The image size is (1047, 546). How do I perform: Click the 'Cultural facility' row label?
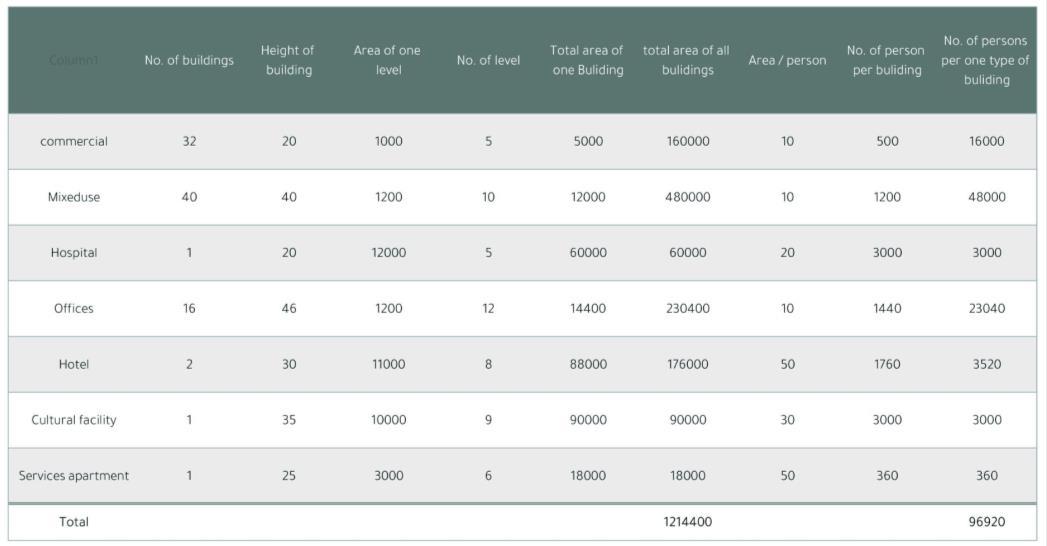[74, 420]
